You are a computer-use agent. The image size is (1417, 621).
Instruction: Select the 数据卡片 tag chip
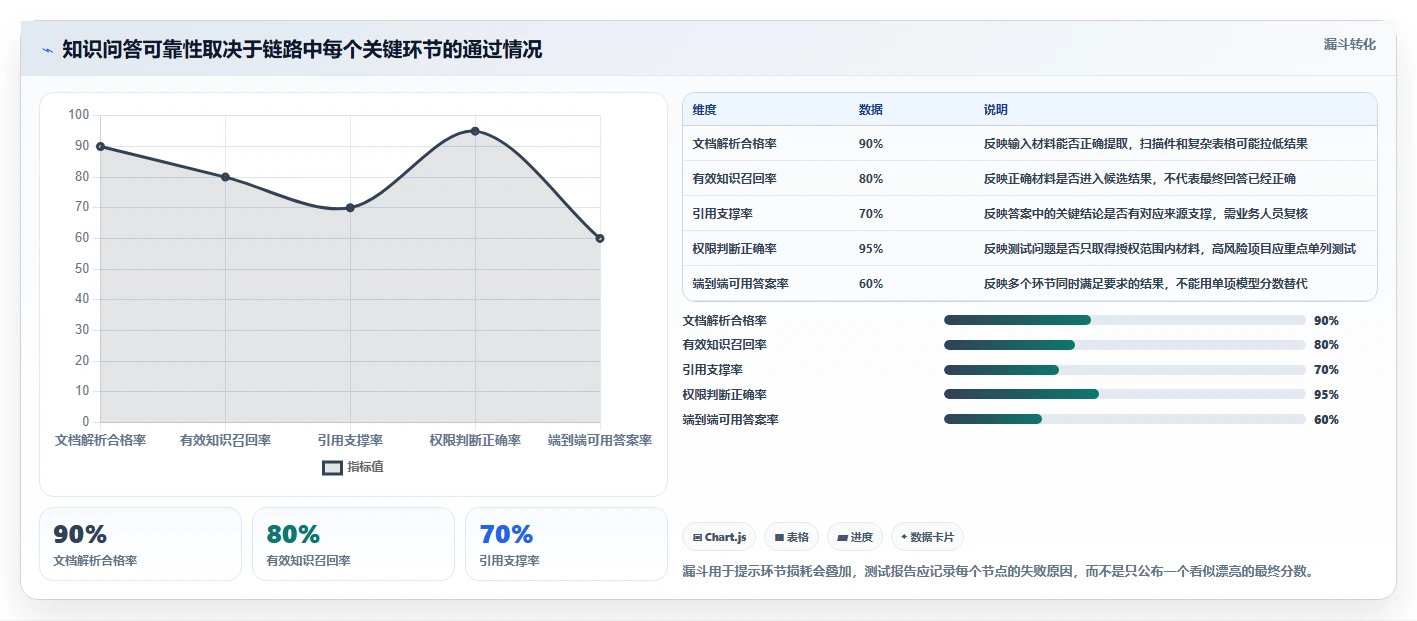927,537
